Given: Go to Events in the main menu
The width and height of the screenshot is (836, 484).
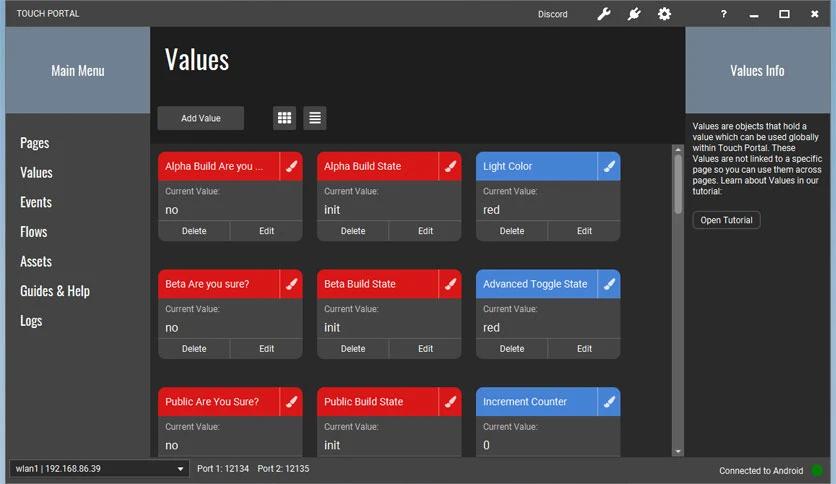Looking at the screenshot, I should tap(36, 202).
